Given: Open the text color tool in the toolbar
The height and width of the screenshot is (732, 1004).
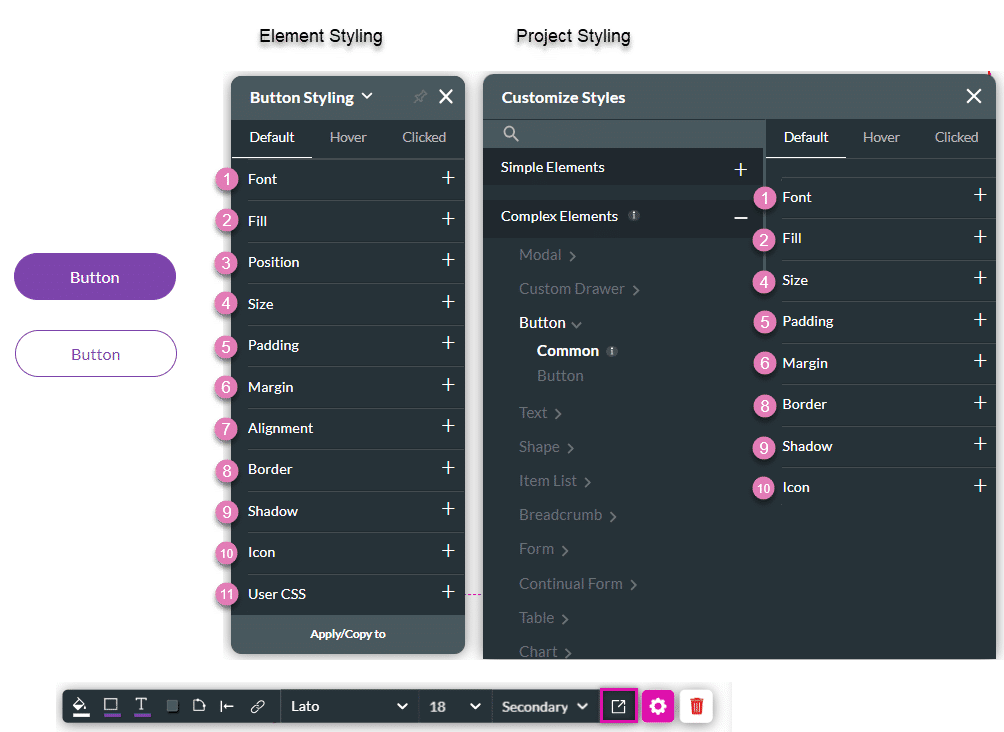Looking at the screenshot, I should [141, 706].
